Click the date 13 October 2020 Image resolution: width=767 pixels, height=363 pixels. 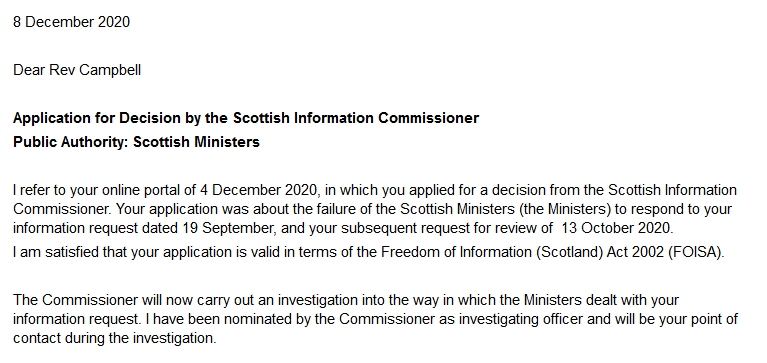point(616,228)
